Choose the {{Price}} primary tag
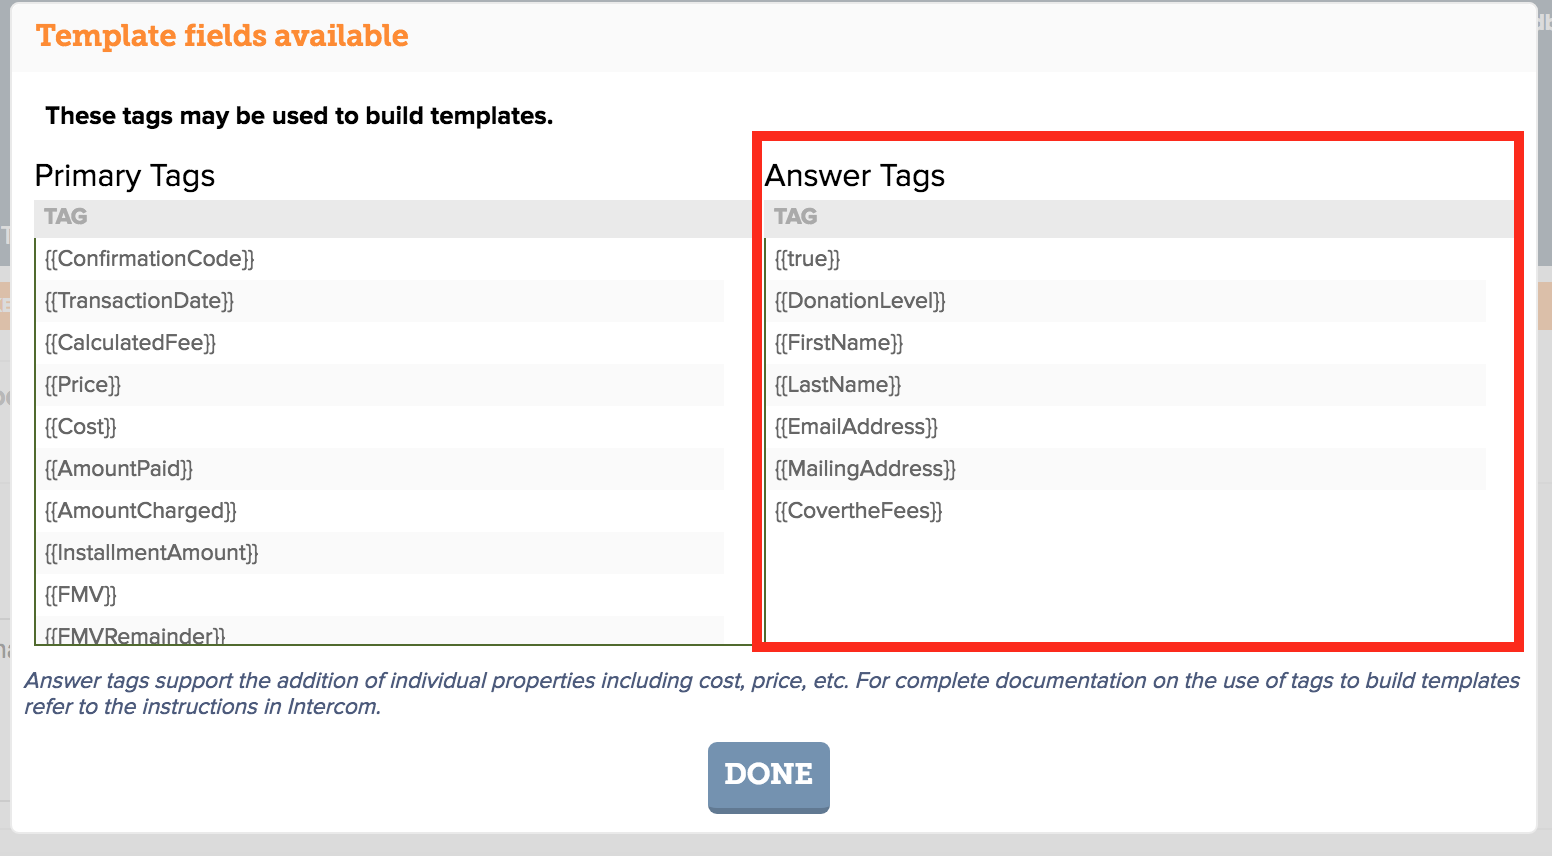1552x856 pixels. tap(83, 385)
